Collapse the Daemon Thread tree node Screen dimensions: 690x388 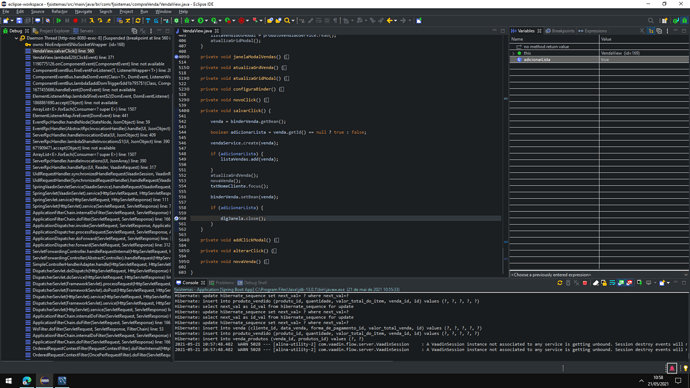coord(16,38)
